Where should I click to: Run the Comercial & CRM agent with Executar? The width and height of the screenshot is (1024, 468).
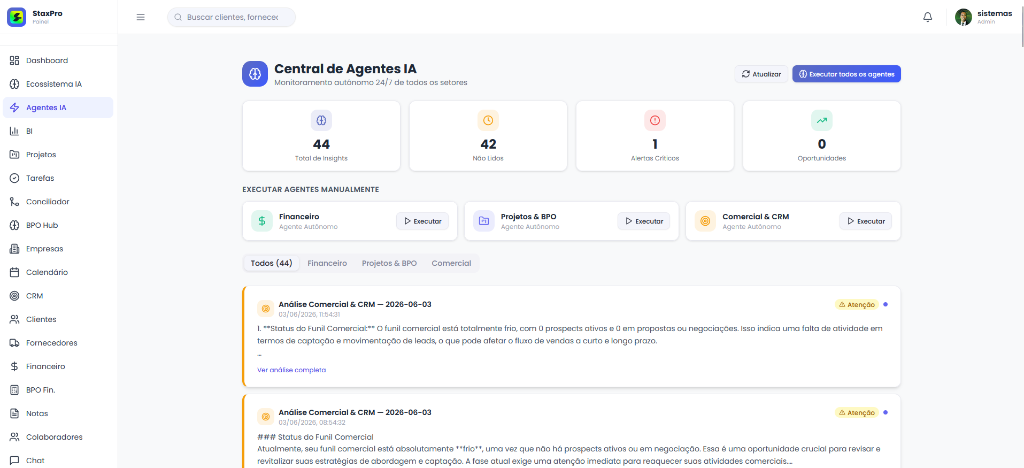point(865,221)
